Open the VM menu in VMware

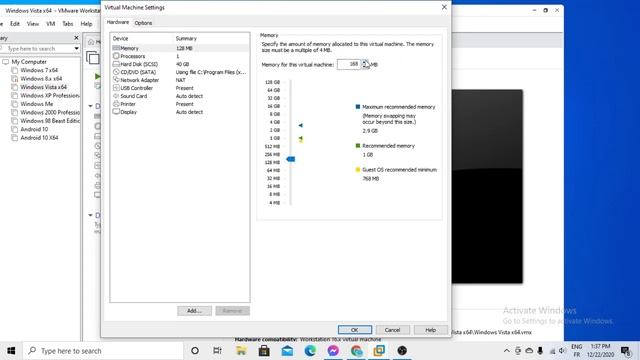point(51,24)
